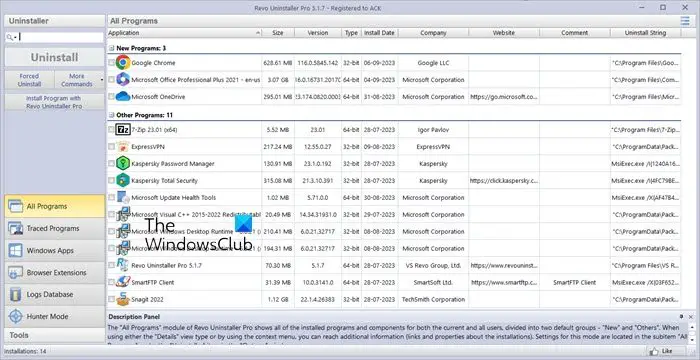Click the Installations: 14 status text
The height and width of the screenshot is (360, 700).
tap(25, 352)
